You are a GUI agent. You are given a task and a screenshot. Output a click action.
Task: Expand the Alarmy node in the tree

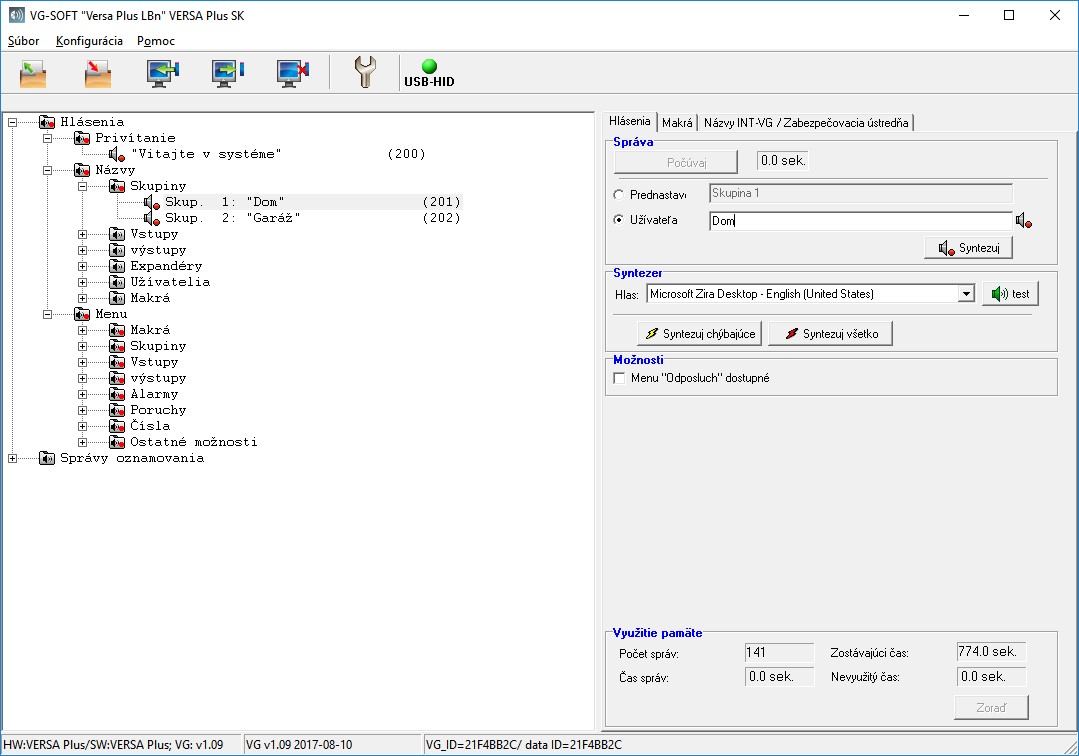pos(82,394)
